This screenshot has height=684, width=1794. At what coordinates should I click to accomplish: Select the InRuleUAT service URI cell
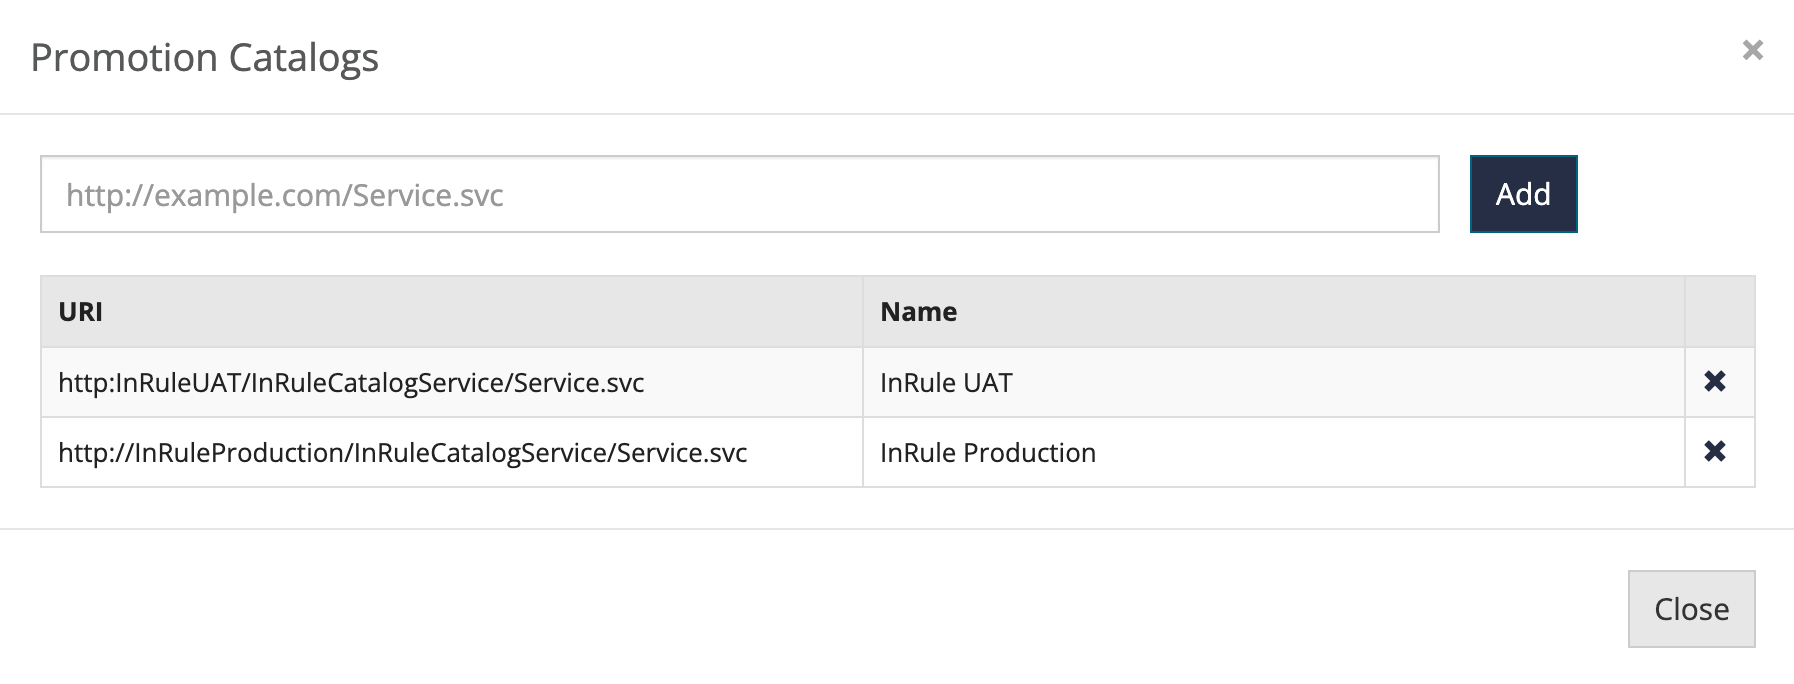(x=351, y=383)
